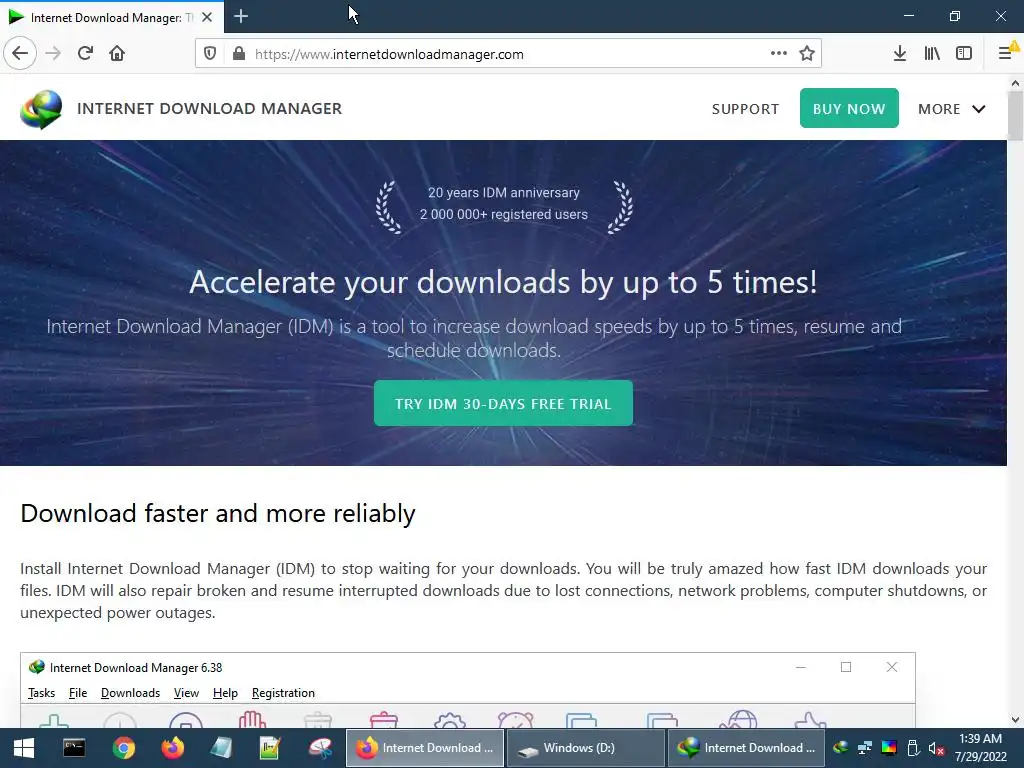
Task: Click the page vertical scrollbar thumb
Action: coord(1015,116)
